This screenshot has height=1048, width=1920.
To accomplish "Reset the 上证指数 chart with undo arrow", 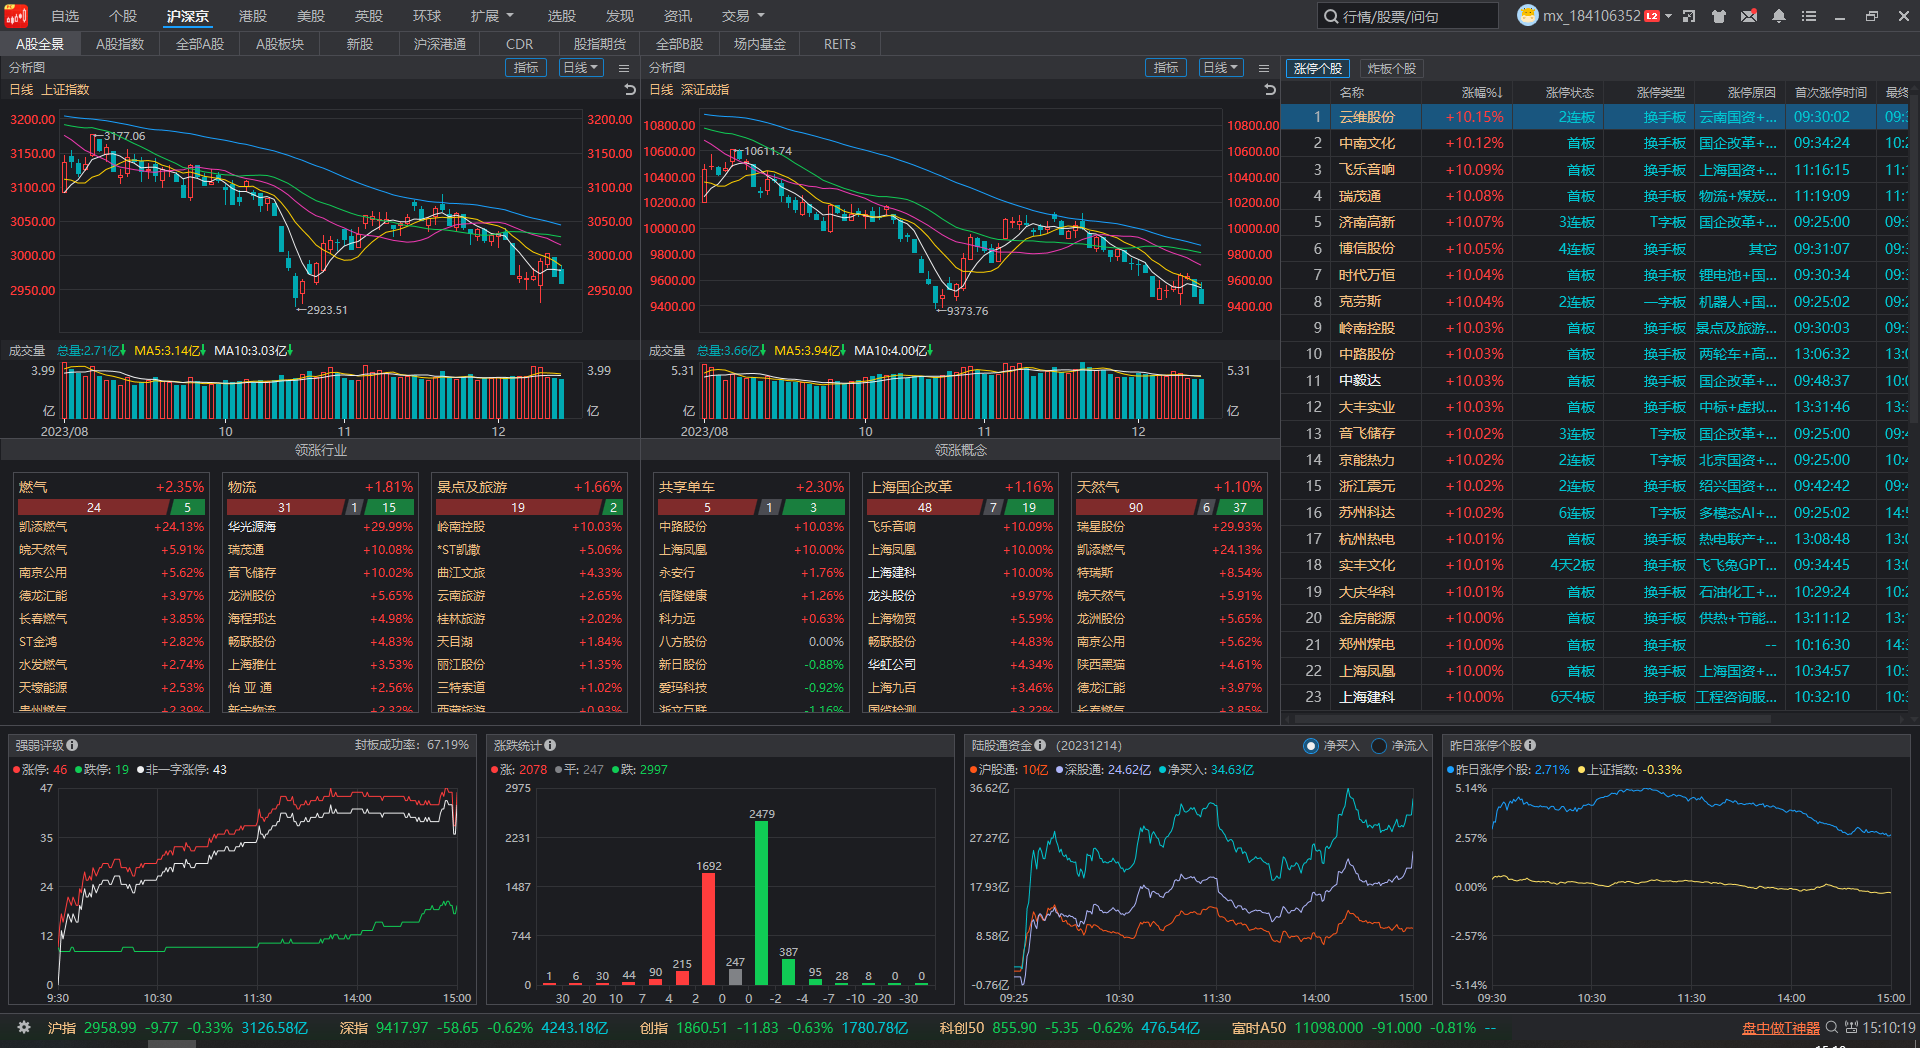I will tap(630, 90).
